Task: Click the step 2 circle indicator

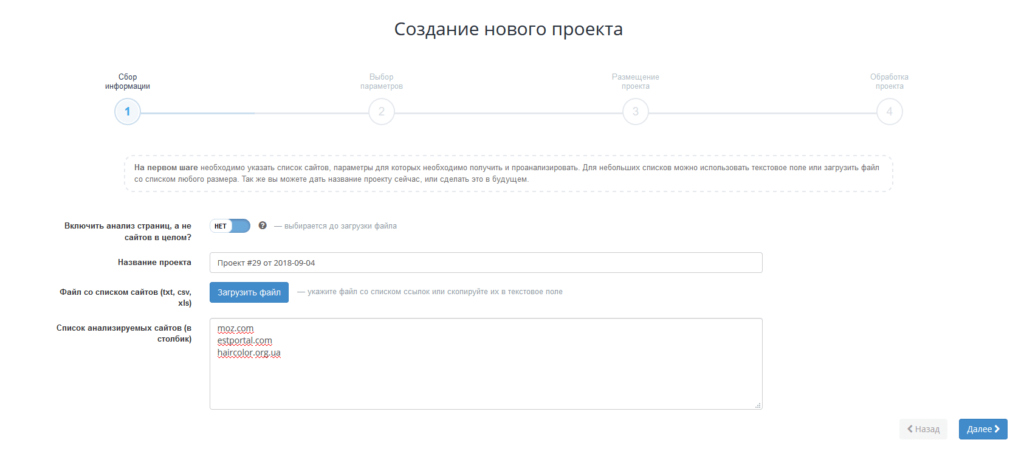Action: (x=381, y=112)
